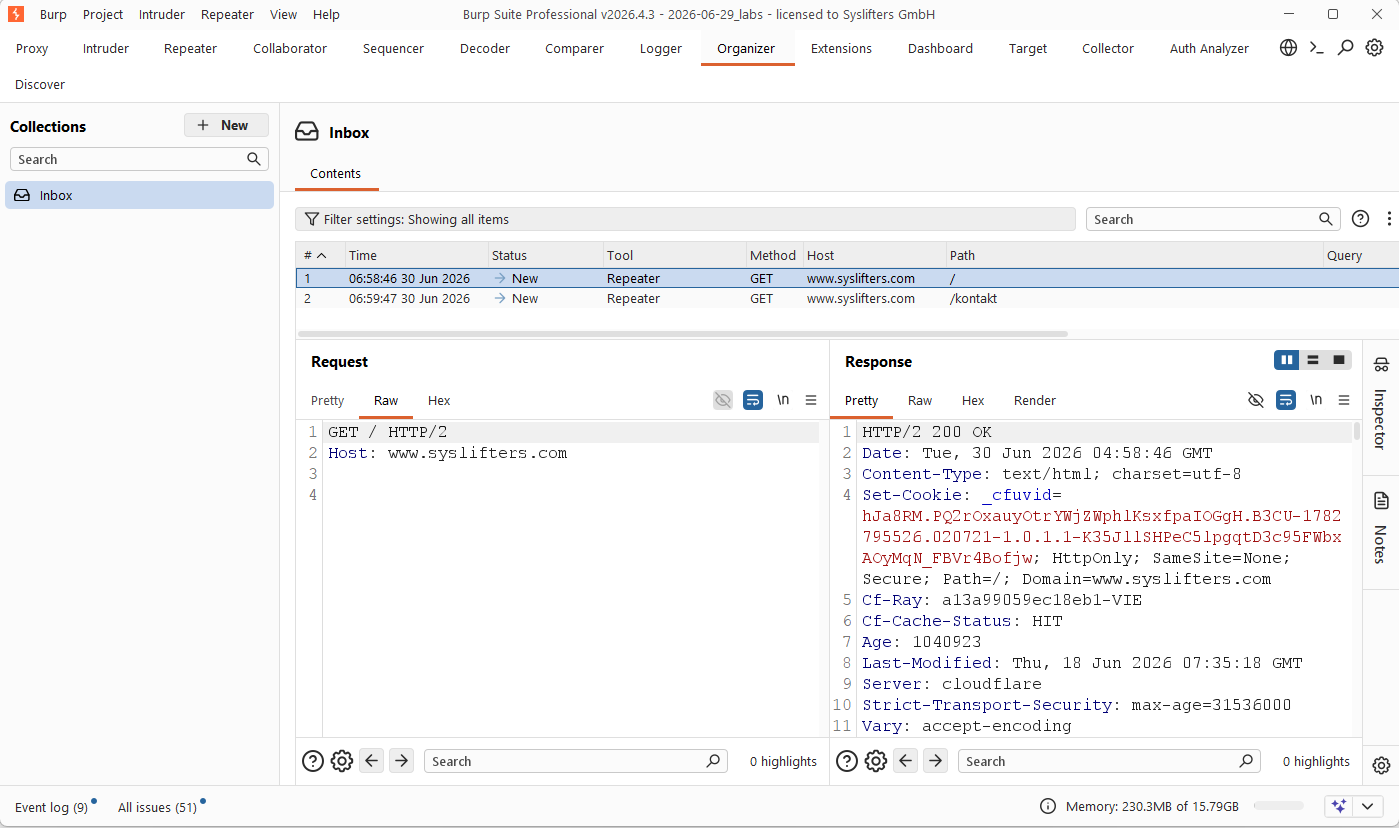Go to previous match in Response search

pos(906,761)
